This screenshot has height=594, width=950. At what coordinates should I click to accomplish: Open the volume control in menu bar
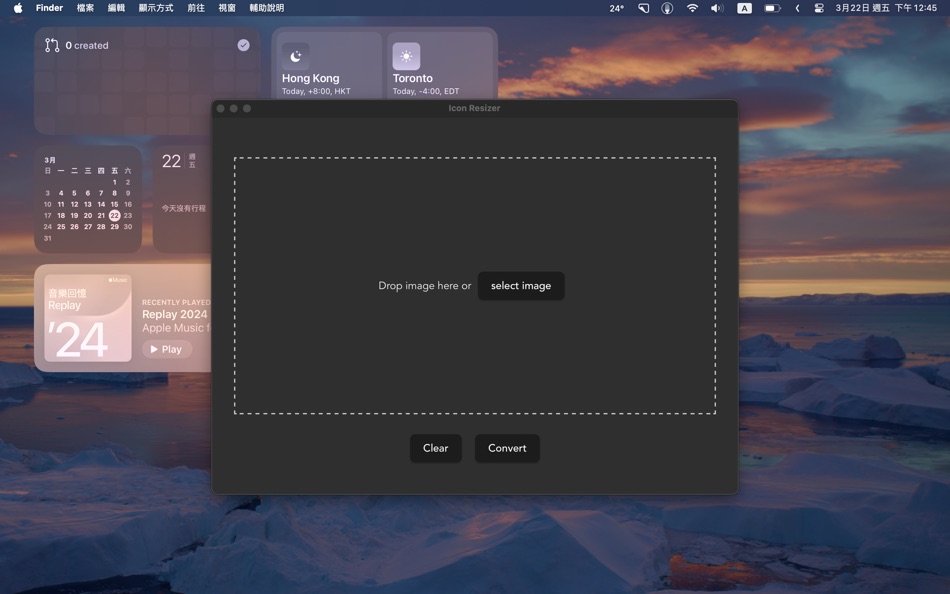pos(717,8)
